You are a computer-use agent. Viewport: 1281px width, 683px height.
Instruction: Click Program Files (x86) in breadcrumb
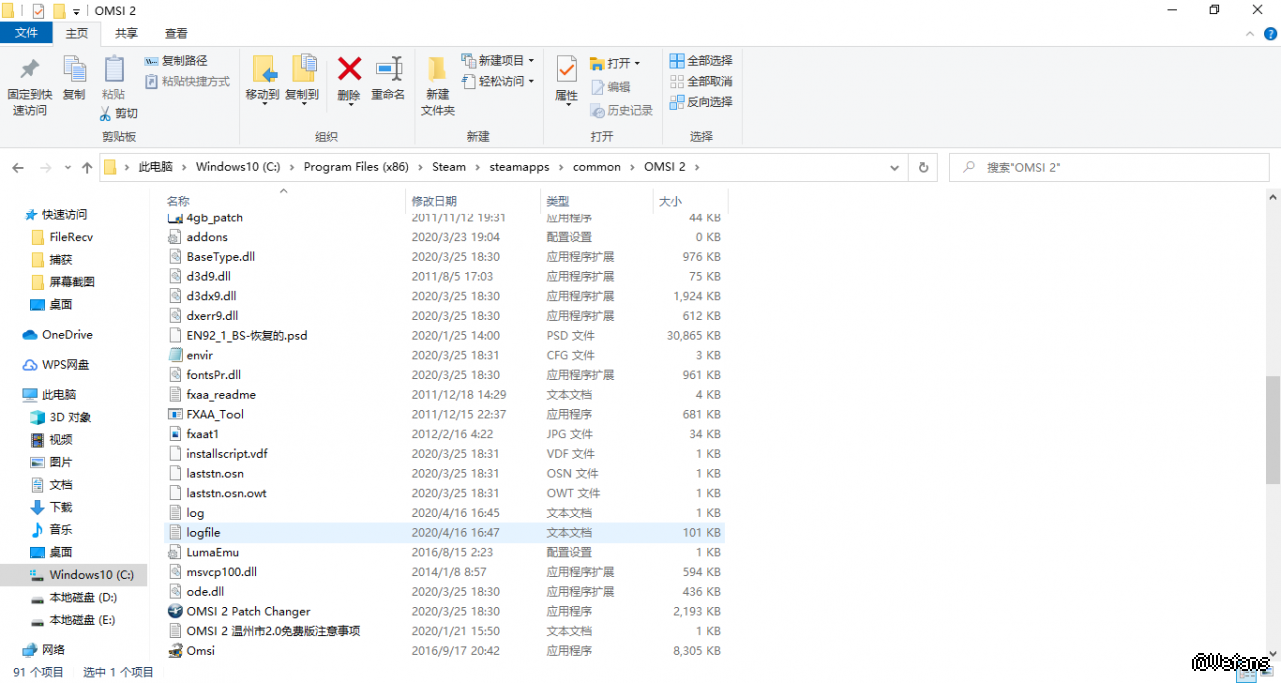355,167
